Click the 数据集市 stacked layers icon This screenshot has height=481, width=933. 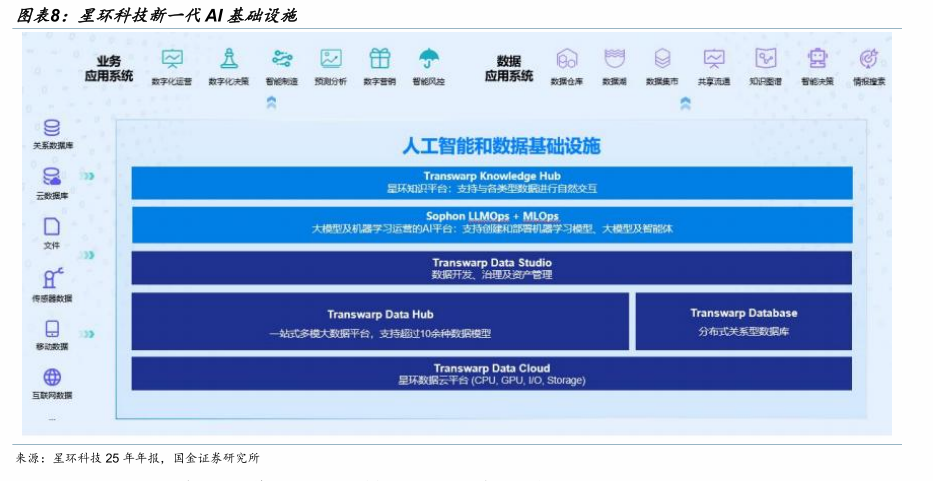[x=662, y=58]
